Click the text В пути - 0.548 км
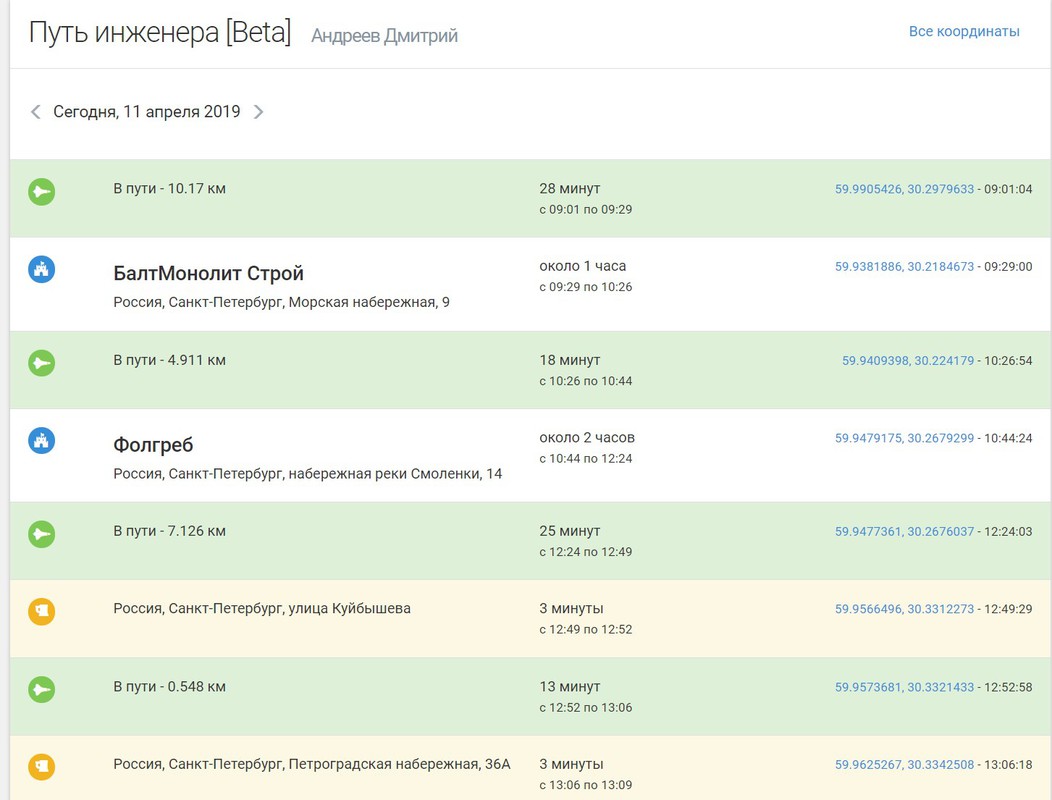Image resolution: width=1052 pixels, height=800 pixels. pyautogui.click(x=169, y=687)
